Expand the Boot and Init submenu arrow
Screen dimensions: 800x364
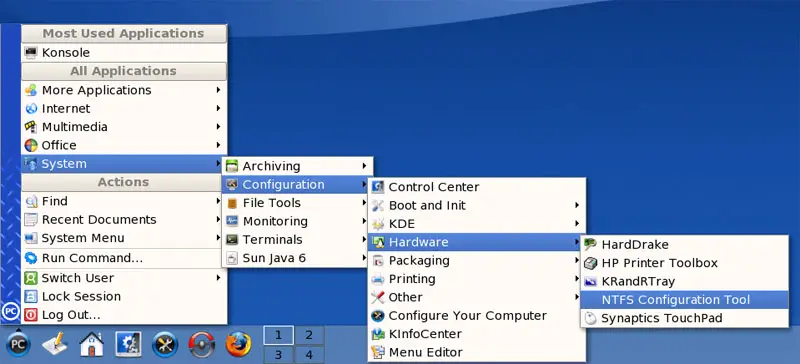click(x=577, y=205)
